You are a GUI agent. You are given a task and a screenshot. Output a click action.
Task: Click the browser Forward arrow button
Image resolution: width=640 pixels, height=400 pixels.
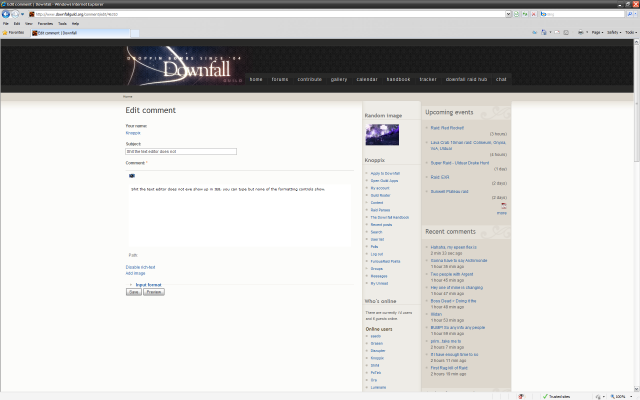(x=15, y=14)
